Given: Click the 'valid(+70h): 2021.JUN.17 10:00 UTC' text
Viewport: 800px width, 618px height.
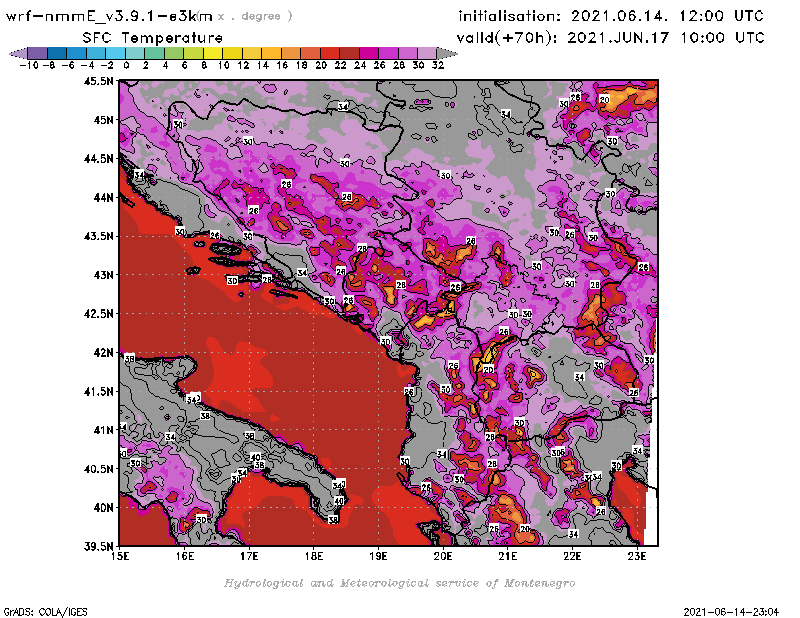Looking at the screenshot, I should click(x=610, y=37).
